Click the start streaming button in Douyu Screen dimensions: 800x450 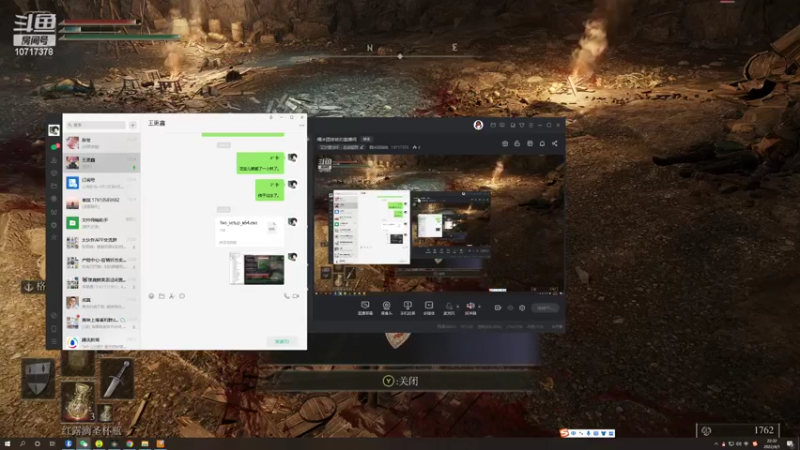pos(544,308)
